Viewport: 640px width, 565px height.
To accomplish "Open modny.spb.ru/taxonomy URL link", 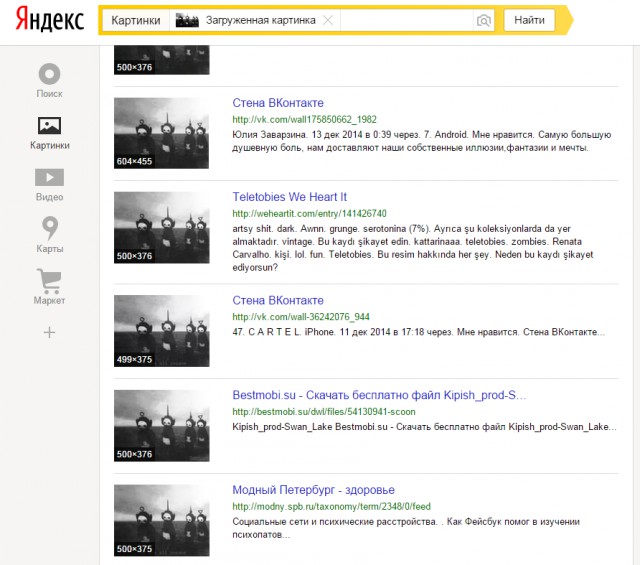I will 331,506.
